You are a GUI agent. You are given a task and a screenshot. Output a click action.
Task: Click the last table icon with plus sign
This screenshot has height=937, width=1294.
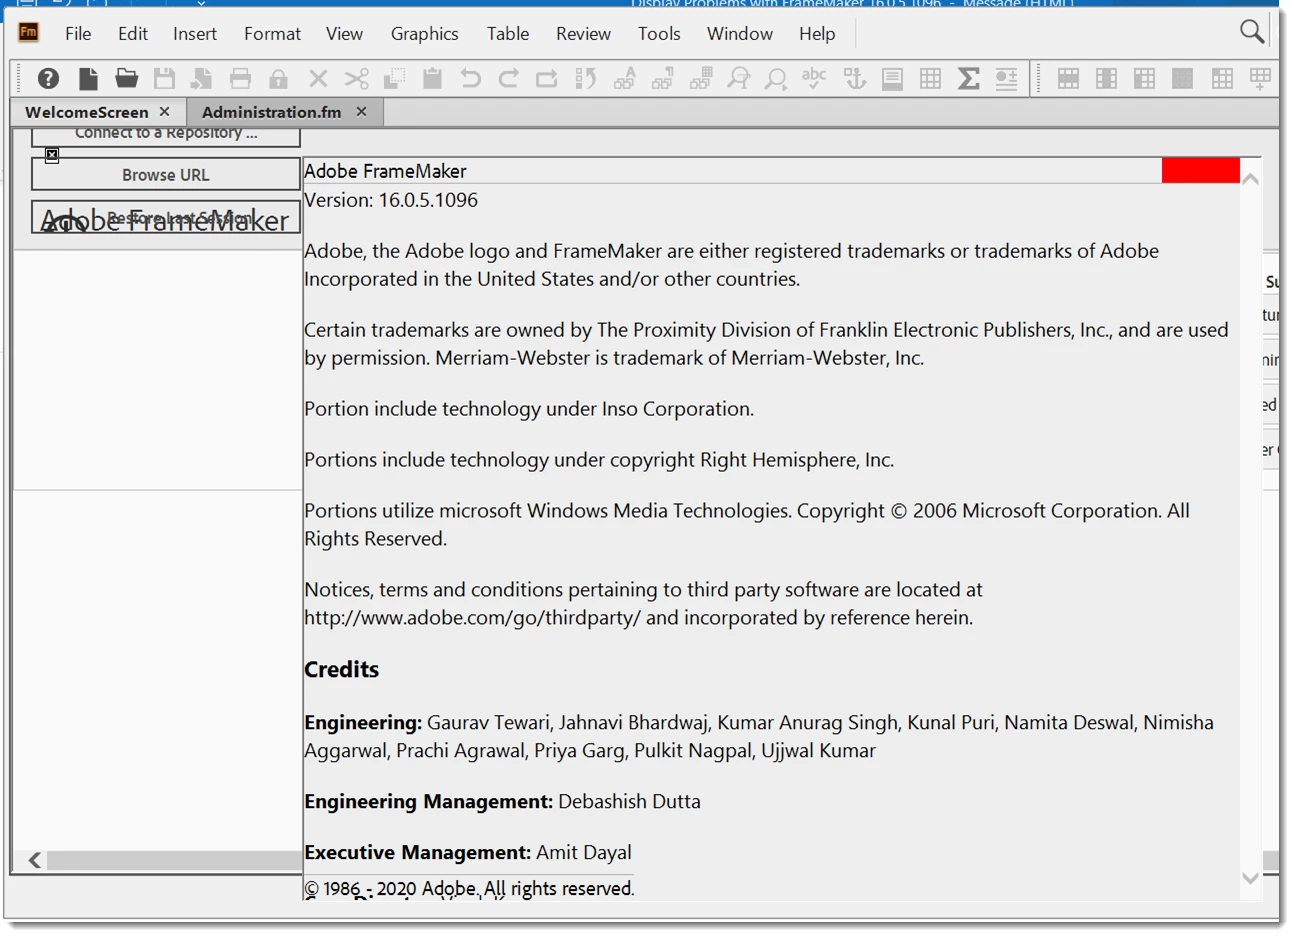tap(1260, 78)
